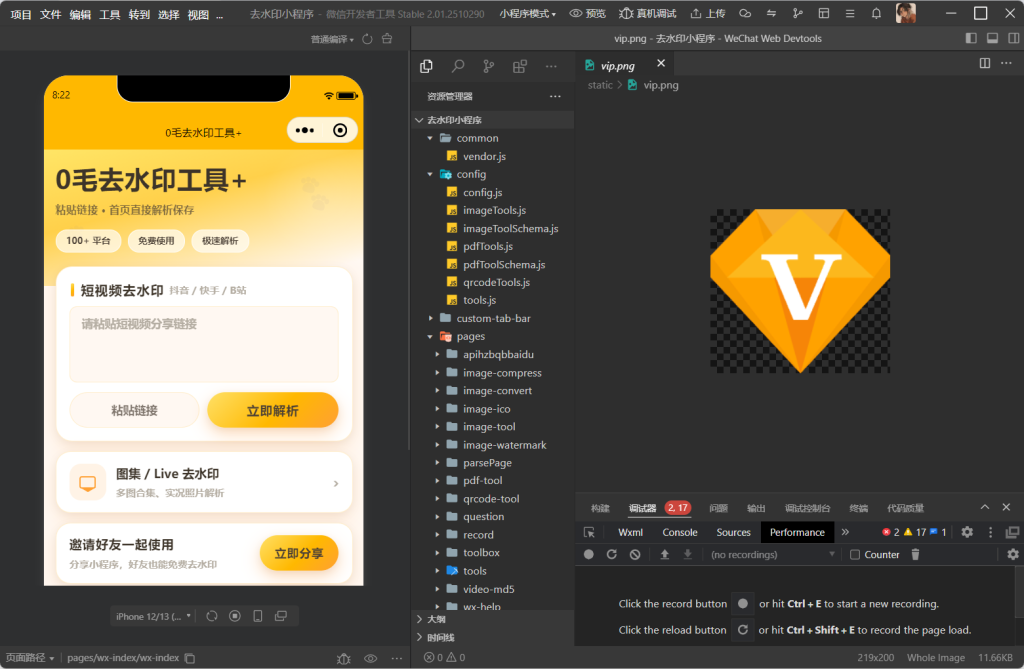1024x669 pixels.
Task: Click the explorer files icon
Action: 426,66
